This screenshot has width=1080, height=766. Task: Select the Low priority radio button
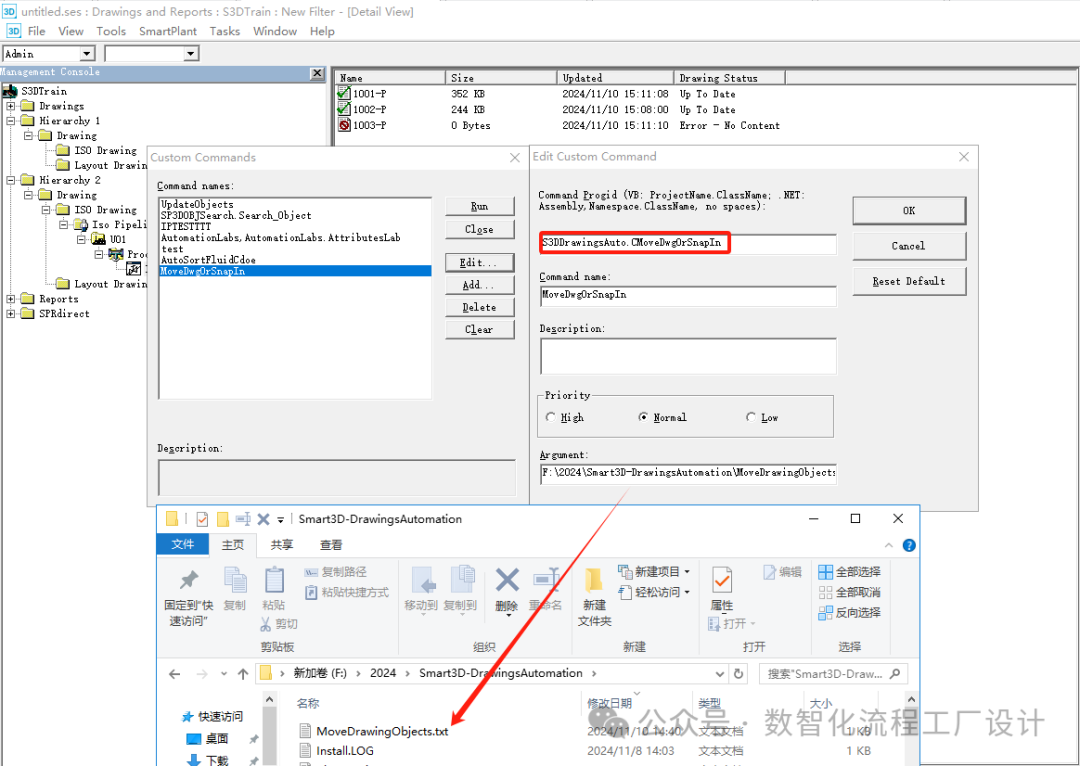tap(751, 417)
